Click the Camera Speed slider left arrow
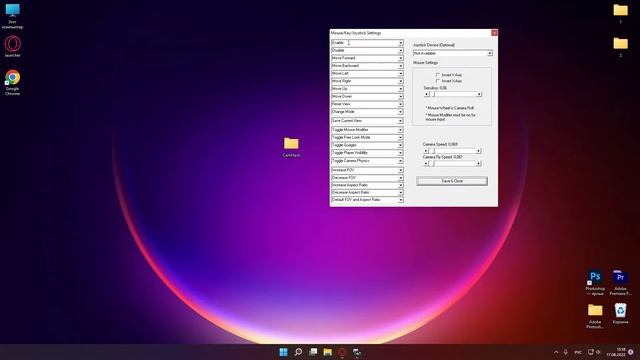This screenshot has width=640, height=360. pyautogui.click(x=426, y=151)
